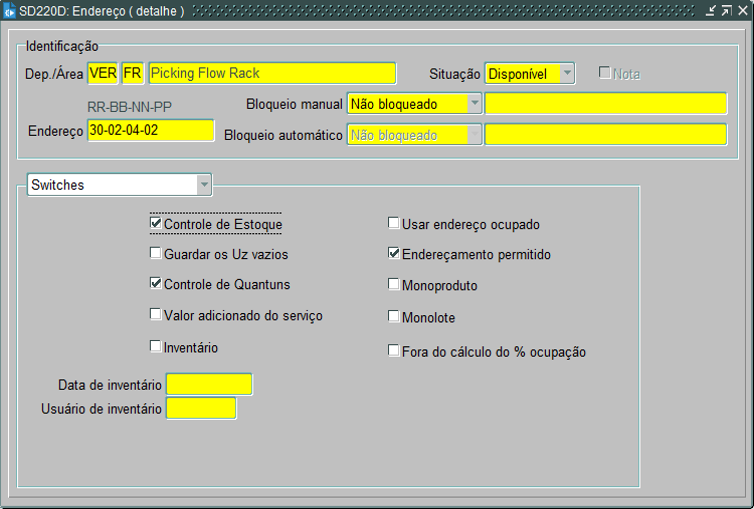Click the Situação label
The height and width of the screenshot is (509, 754).
coord(454,74)
